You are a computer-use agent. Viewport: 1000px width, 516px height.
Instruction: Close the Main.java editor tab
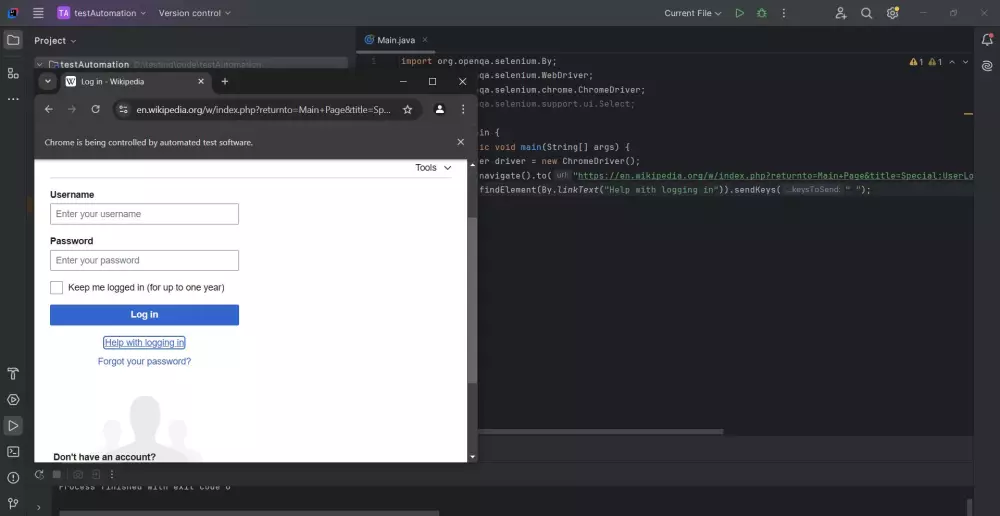pos(425,40)
